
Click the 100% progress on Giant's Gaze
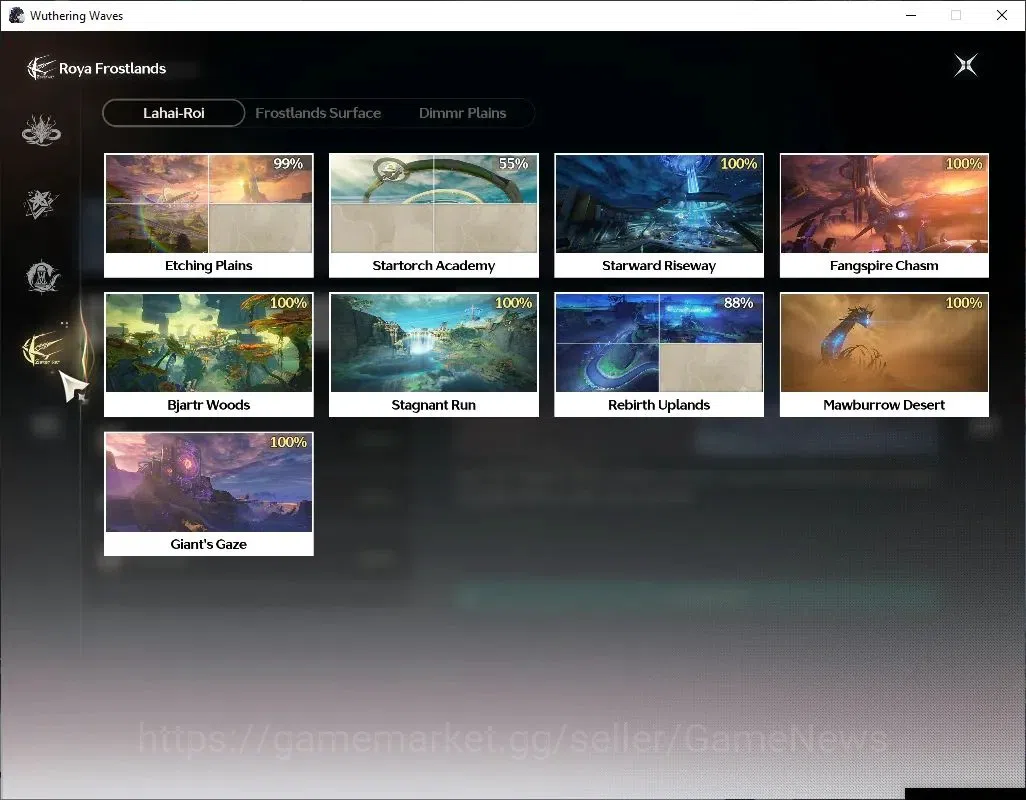pyautogui.click(x=288, y=442)
